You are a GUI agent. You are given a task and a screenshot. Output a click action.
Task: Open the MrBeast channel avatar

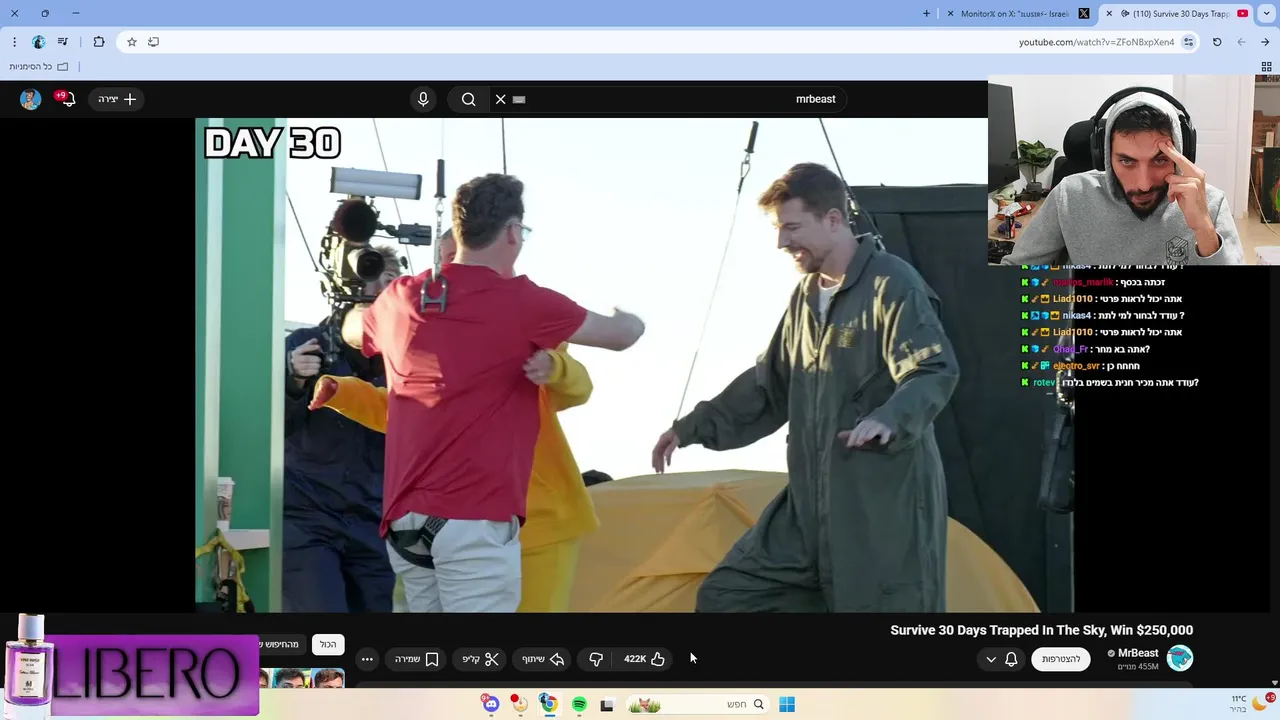point(1180,658)
